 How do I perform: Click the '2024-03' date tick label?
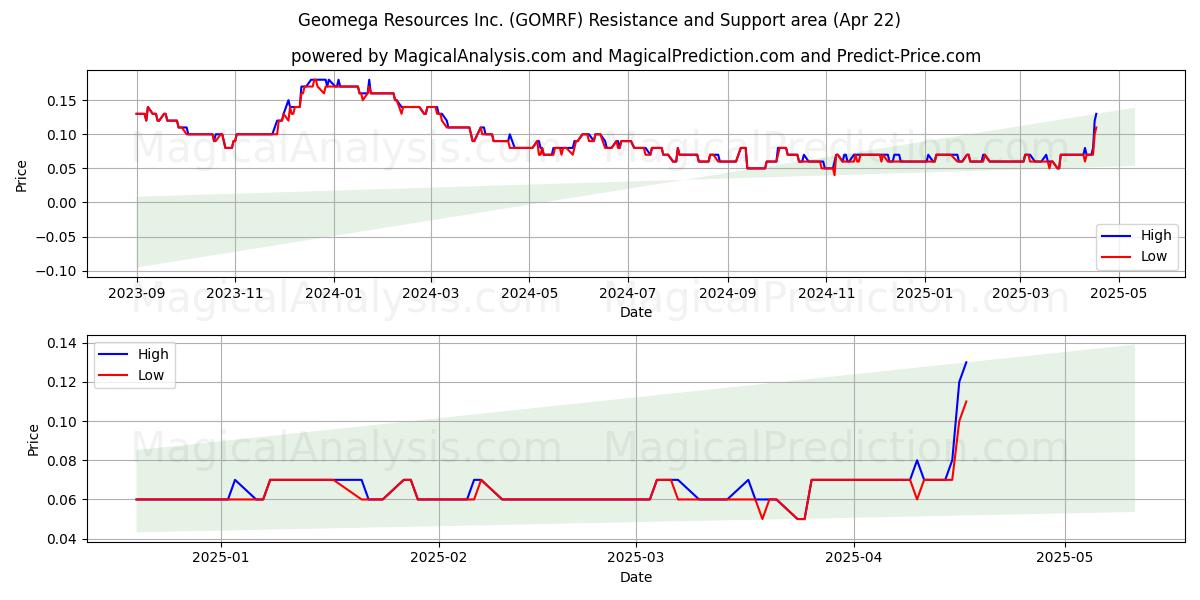431,292
